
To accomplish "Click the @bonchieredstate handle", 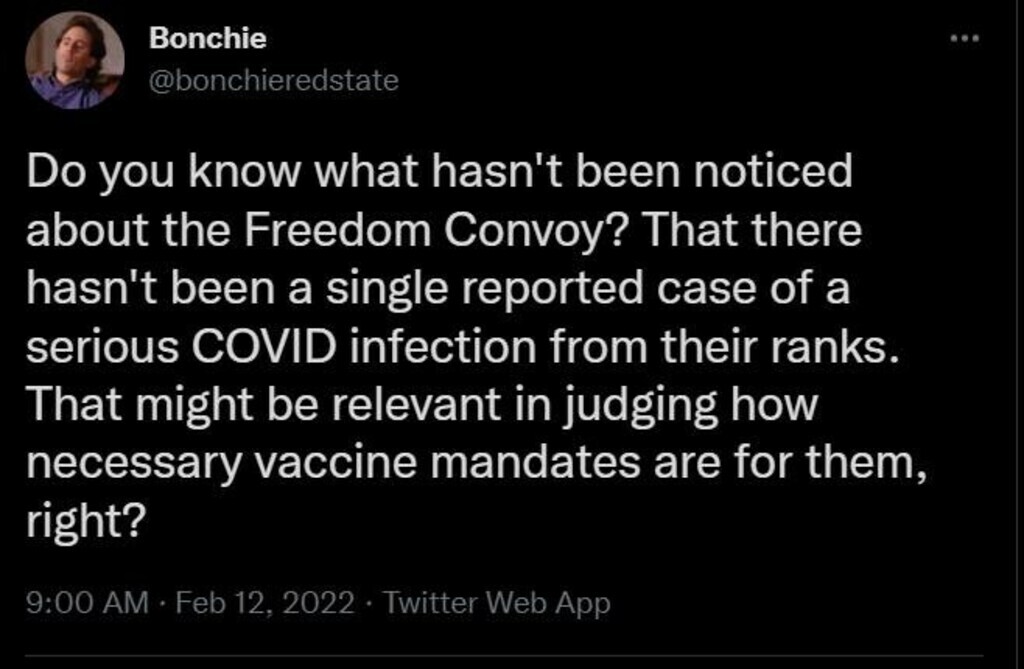I will (x=272, y=81).
